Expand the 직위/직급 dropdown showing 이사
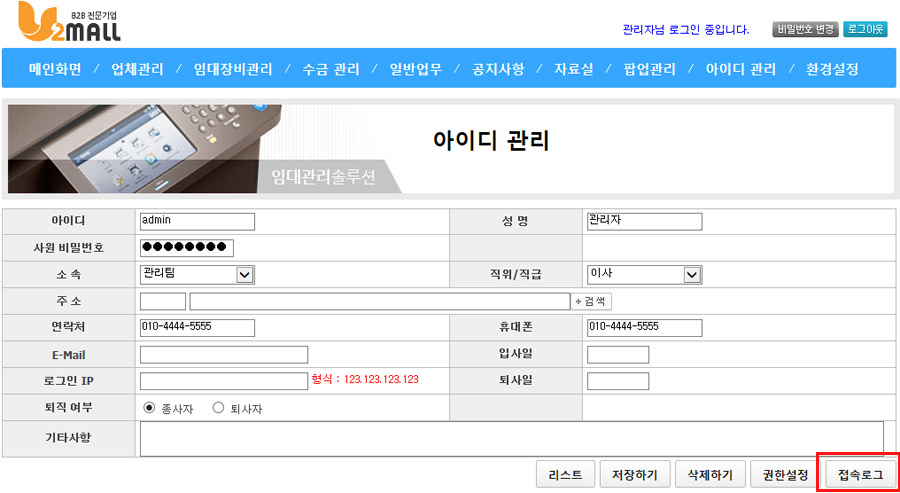This screenshot has height=493, width=900. point(645,275)
